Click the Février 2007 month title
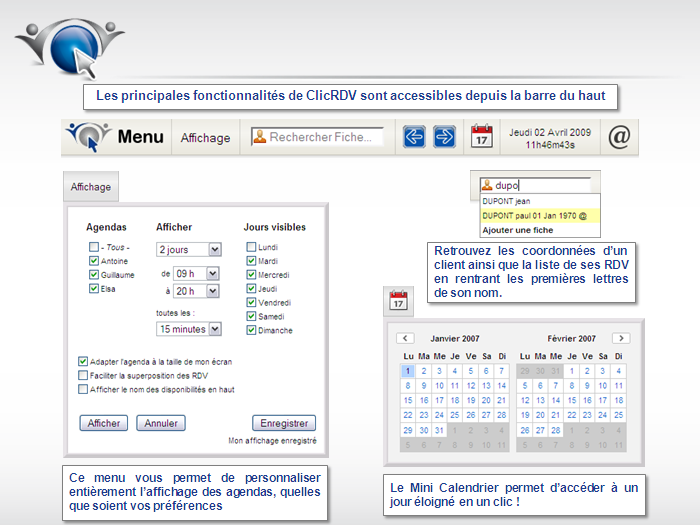700x525 pixels. click(x=571, y=338)
